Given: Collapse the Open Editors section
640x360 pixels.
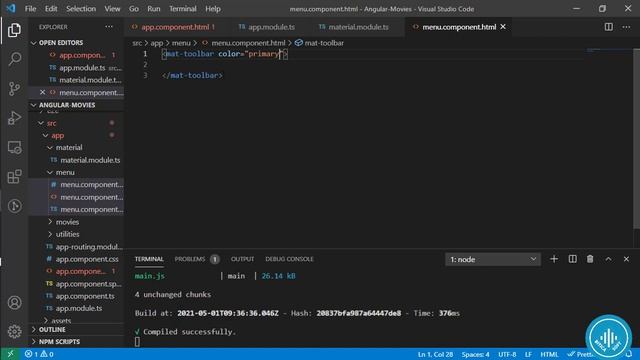Looking at the screenshot, I should coord(76,43).
